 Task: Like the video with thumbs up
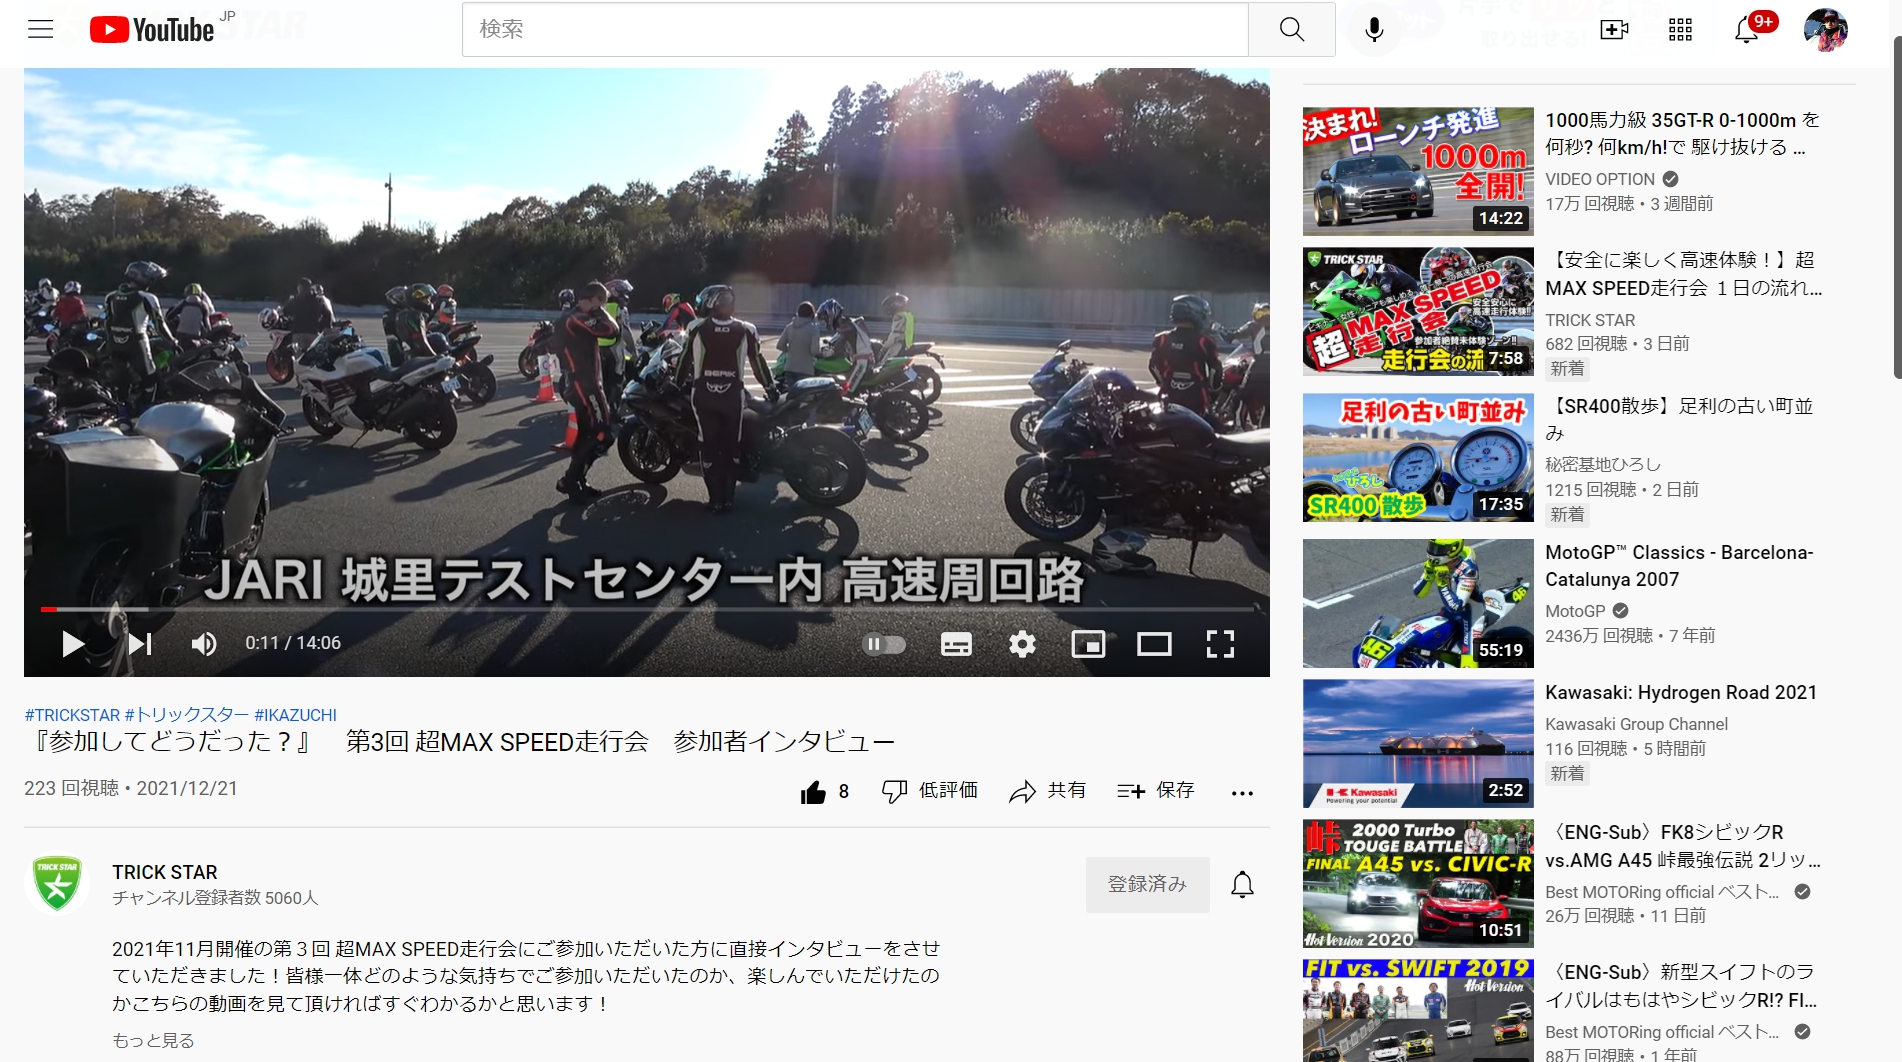(x=813, y=792)
